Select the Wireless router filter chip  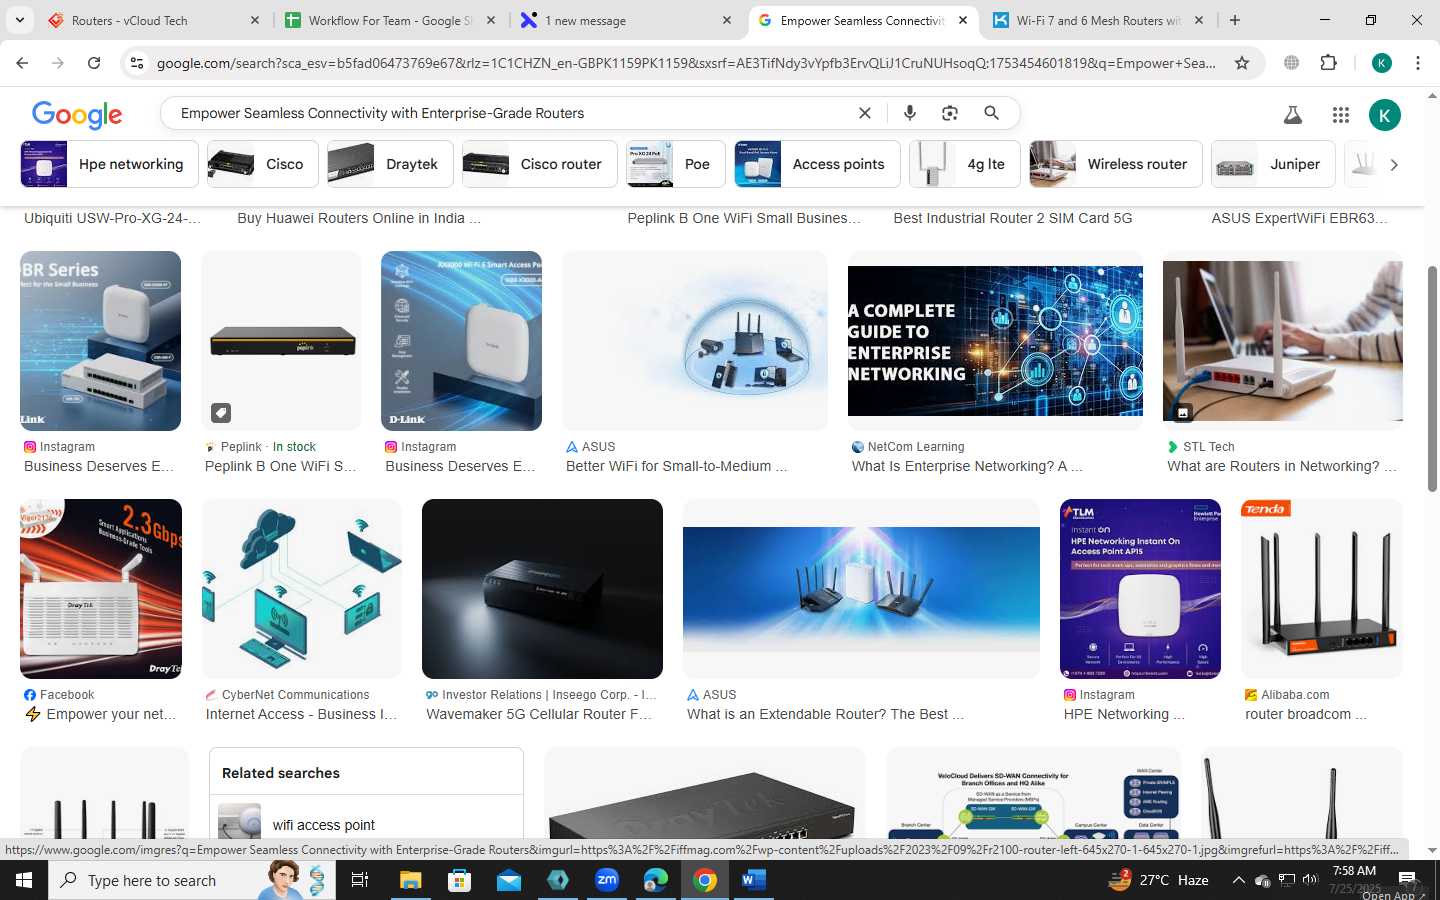[1116, 164]
